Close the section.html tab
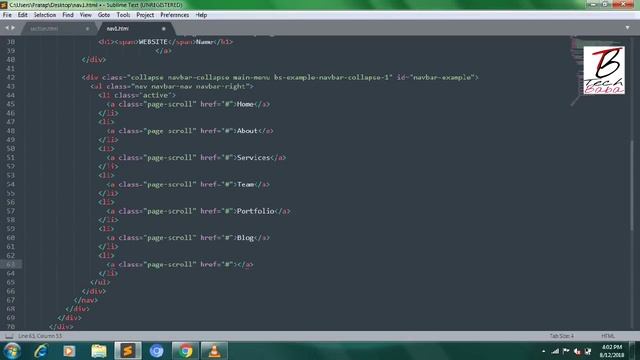The width and height of the screenshot is (640, 360). [x=87, y=29]
